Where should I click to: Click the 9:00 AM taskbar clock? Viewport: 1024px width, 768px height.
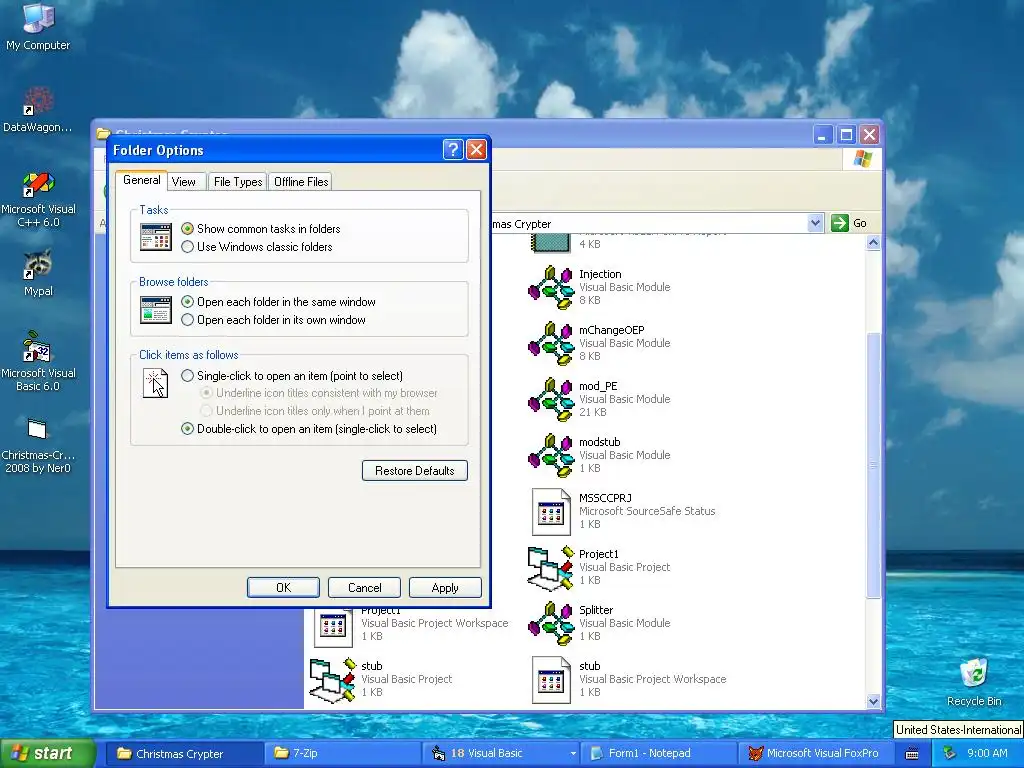pyautogui.click(x=987, y=754)
